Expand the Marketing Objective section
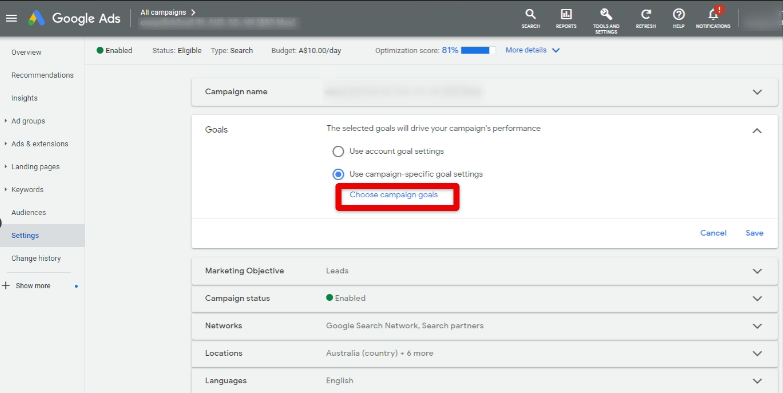The image size is (783, 393). click(x=757, y=271)
